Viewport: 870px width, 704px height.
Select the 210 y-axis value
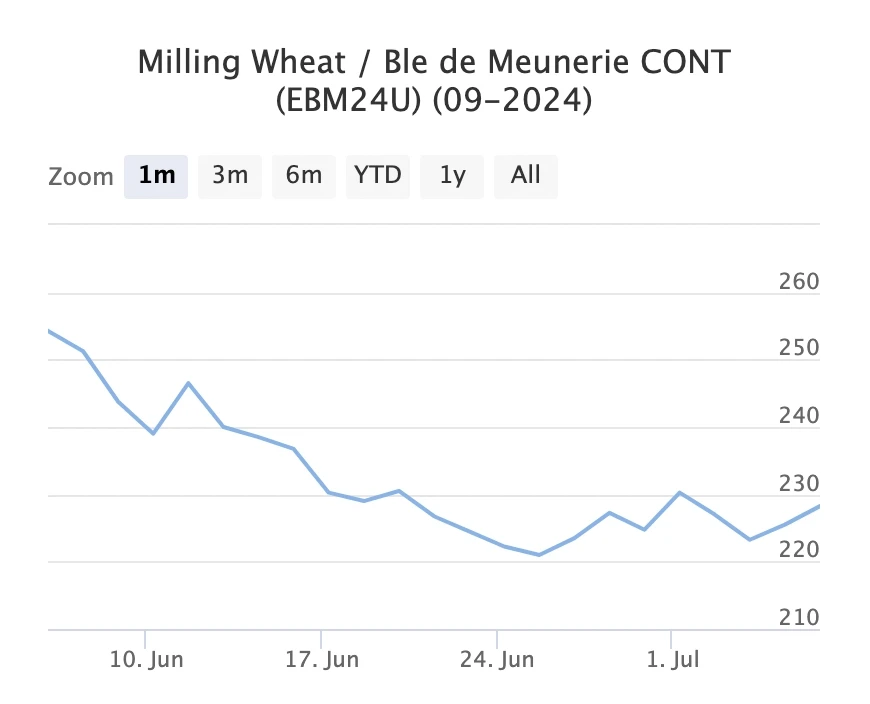pos(798,618)
